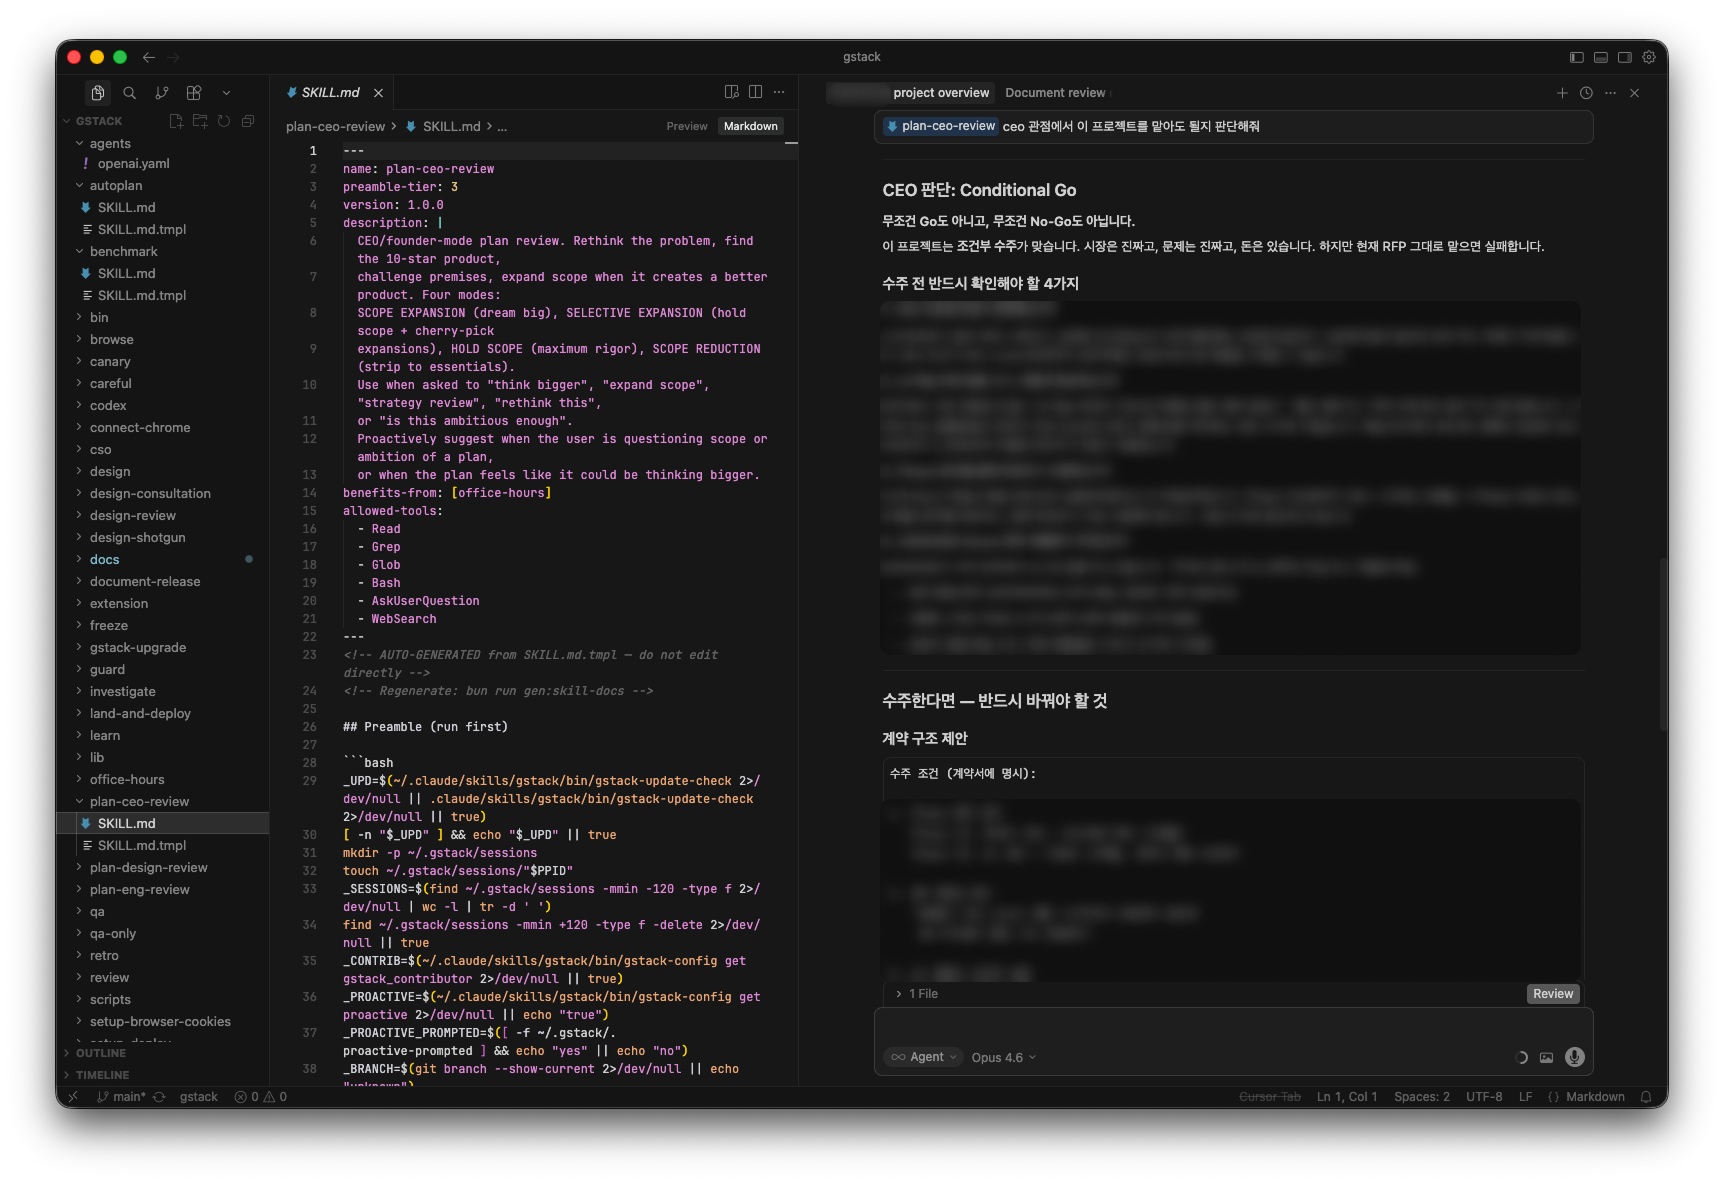Select the SKILL.md editor tab
Image resolution: width=1724 pixels, height=1182 pixels.
point(330,93)
